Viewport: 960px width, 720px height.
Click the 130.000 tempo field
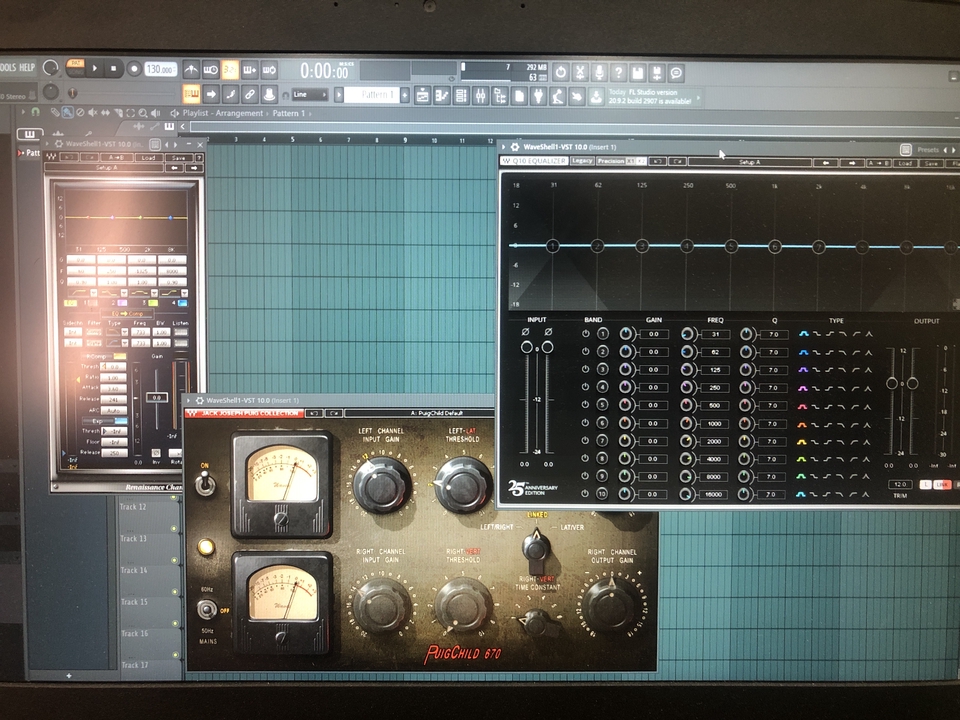(x=161, y=69)
